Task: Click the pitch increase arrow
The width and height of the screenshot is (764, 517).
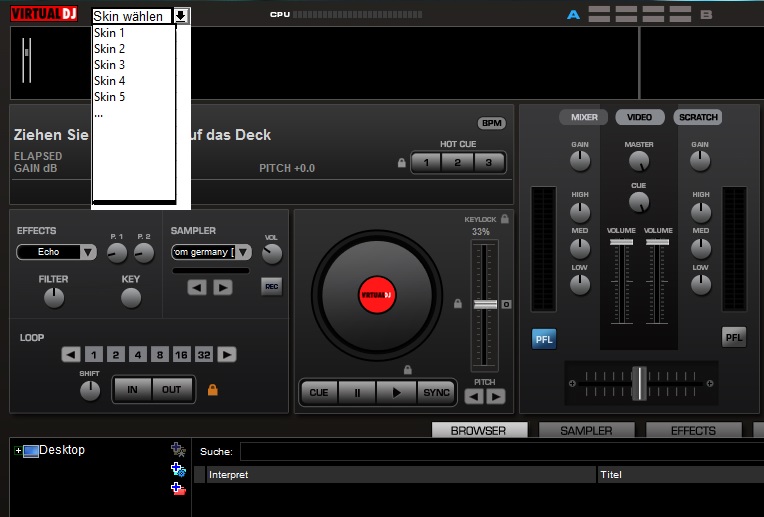Action: 496,397
